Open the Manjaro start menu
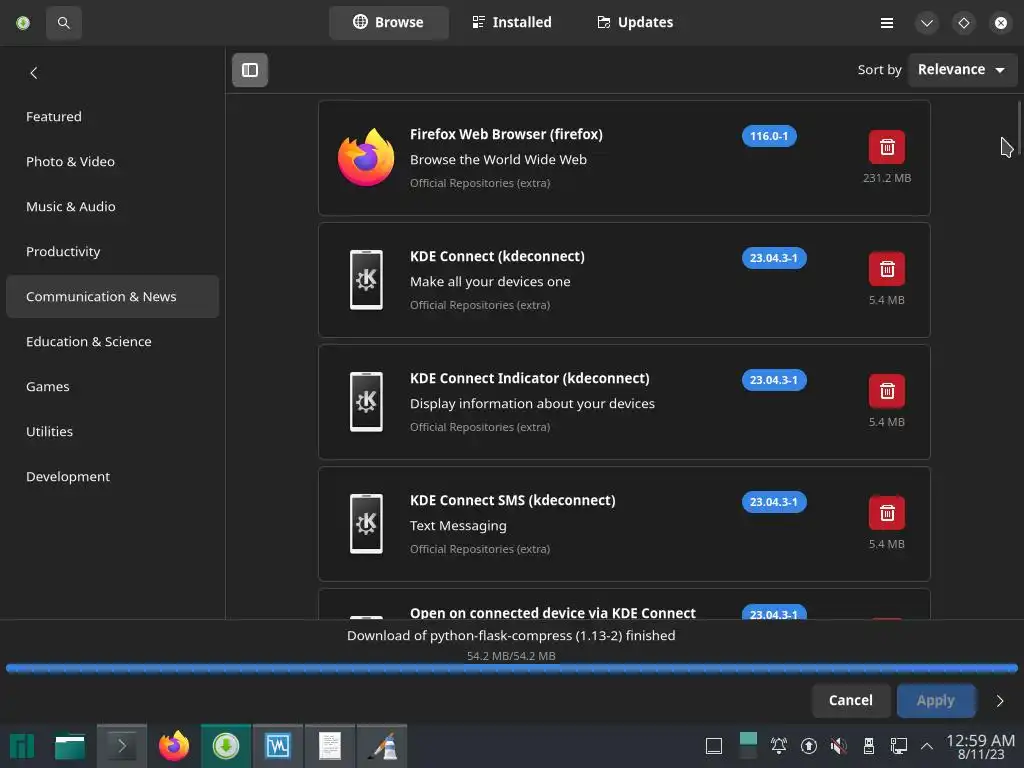Viewport: 1024px width, 768px height. click(22, 746)
